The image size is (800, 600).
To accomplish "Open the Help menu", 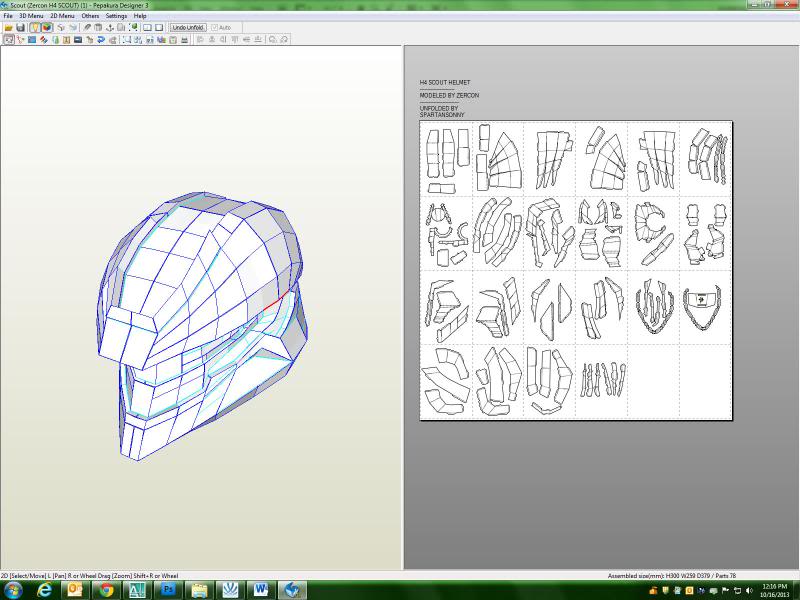I will tap(140, 16).
